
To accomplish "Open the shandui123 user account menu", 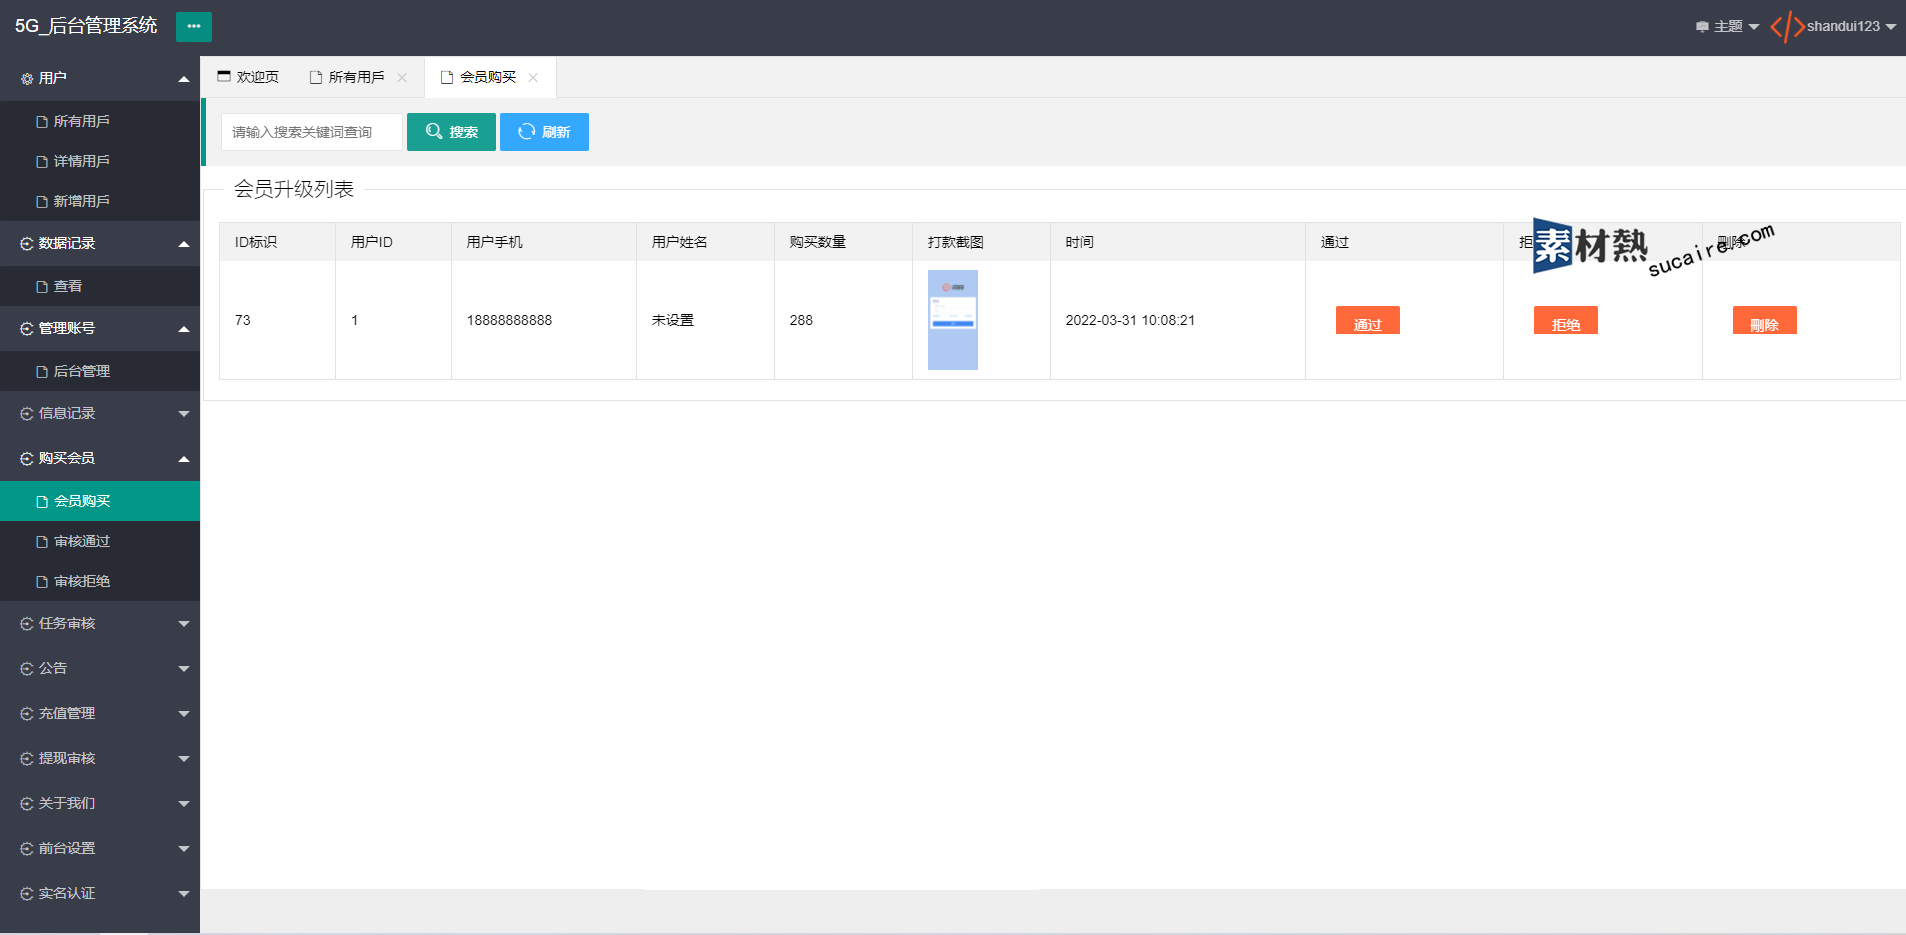I will (1851, 27).
